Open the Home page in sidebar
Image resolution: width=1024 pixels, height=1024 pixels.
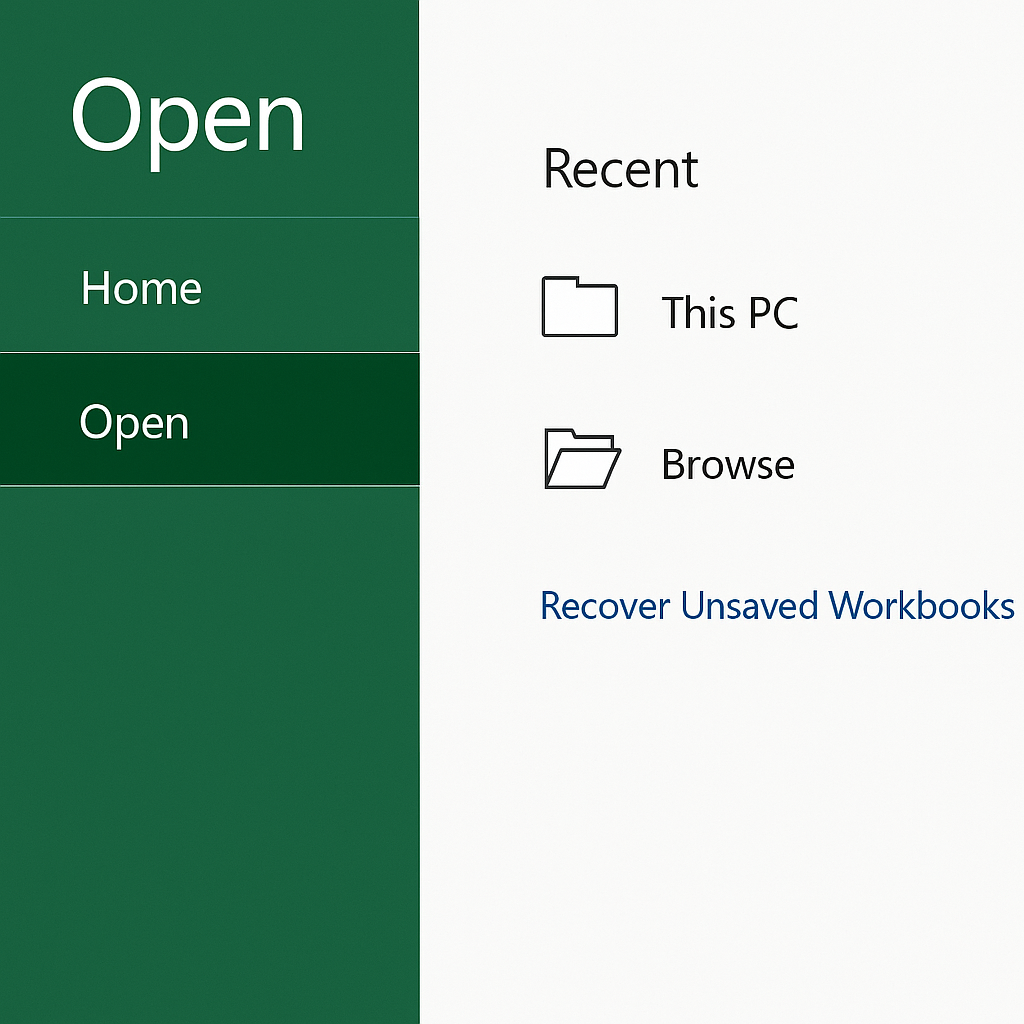coord(209,285)
